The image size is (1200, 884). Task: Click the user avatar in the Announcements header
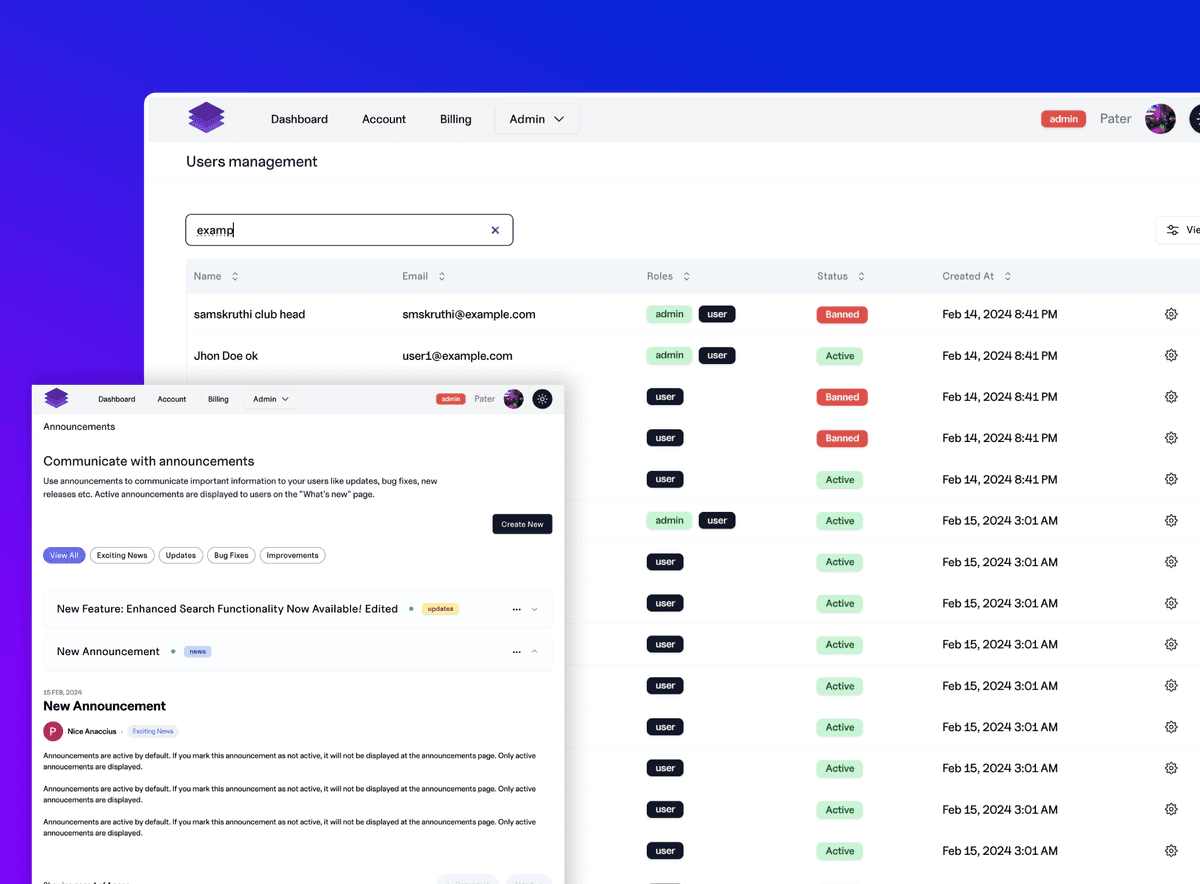(513, 399)
